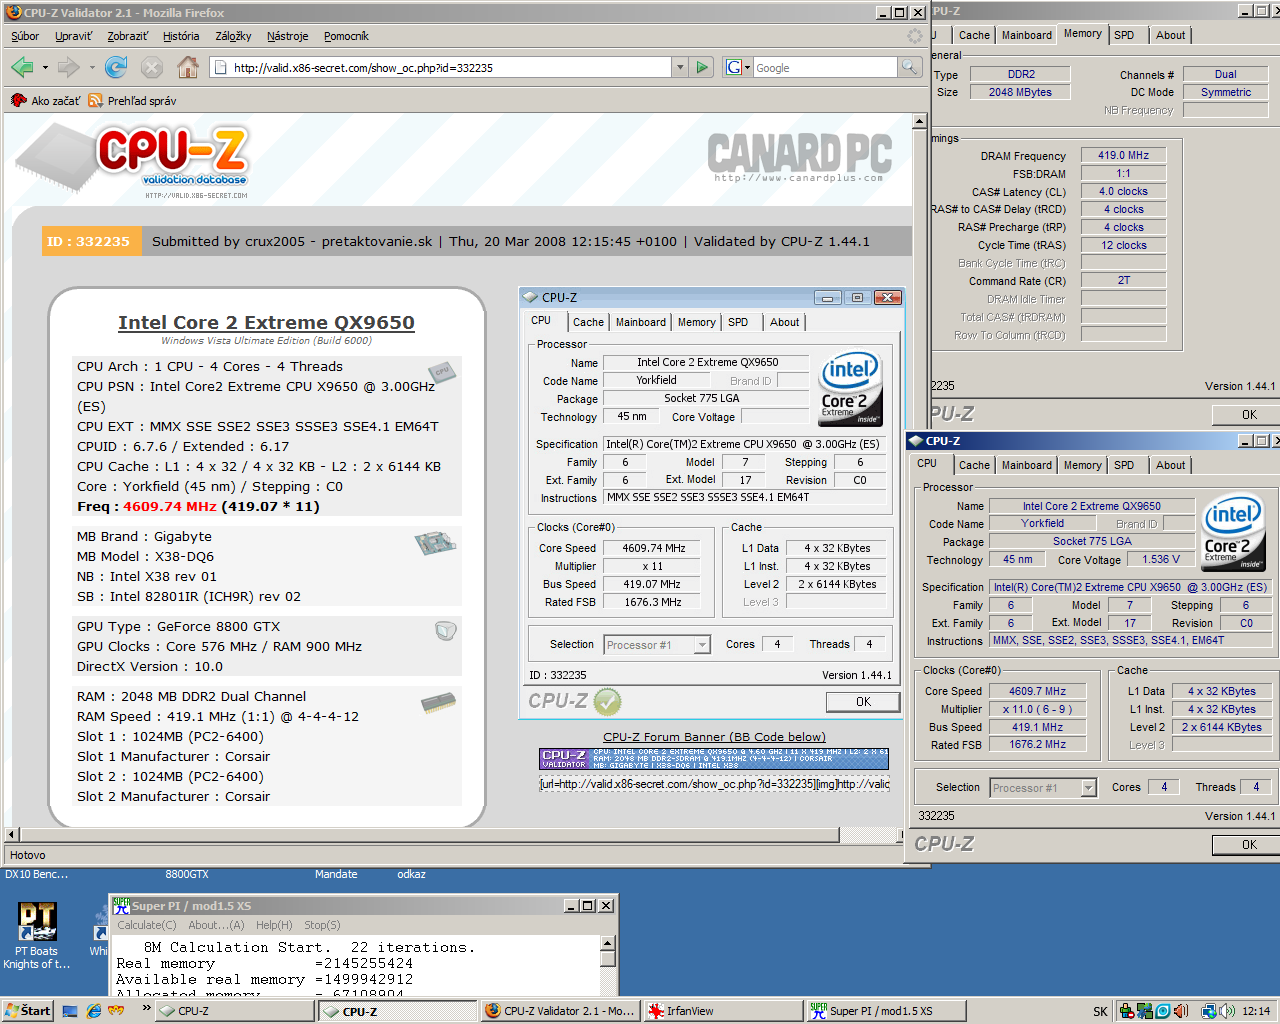The image size is (1280, 1024).
Task: Open the Prehľad správ feed bookmark
Action: [132, 101]
